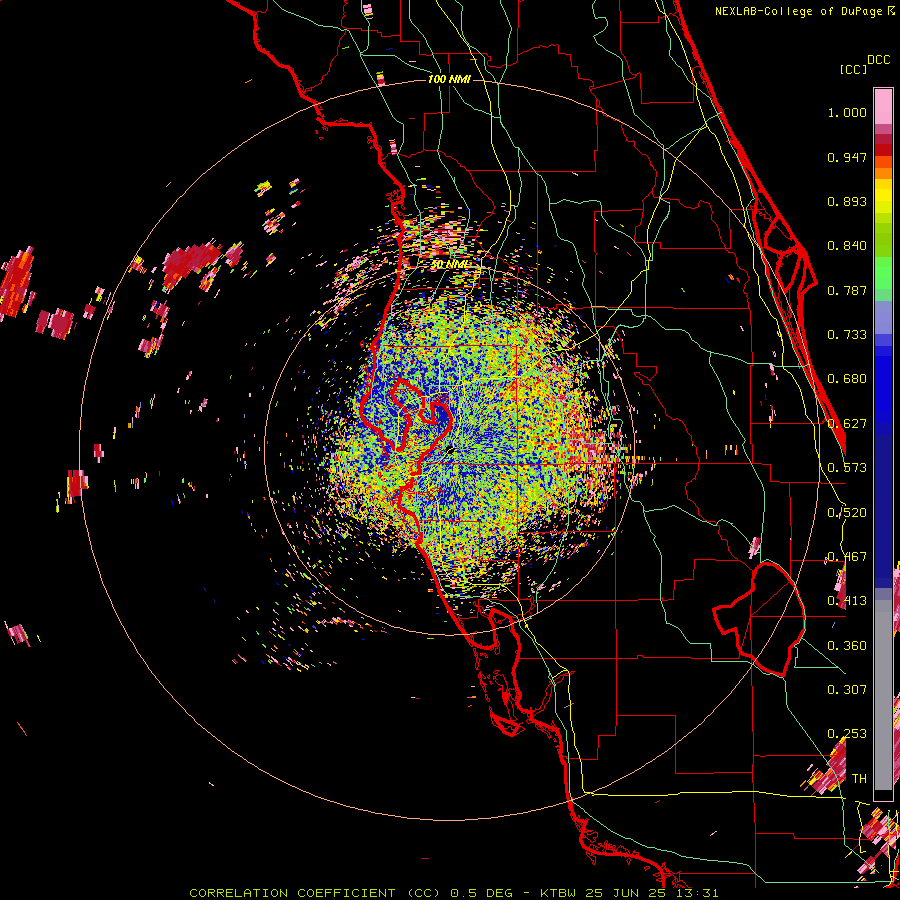Click the bright green segment of the color bar

(x=883, y=273)
